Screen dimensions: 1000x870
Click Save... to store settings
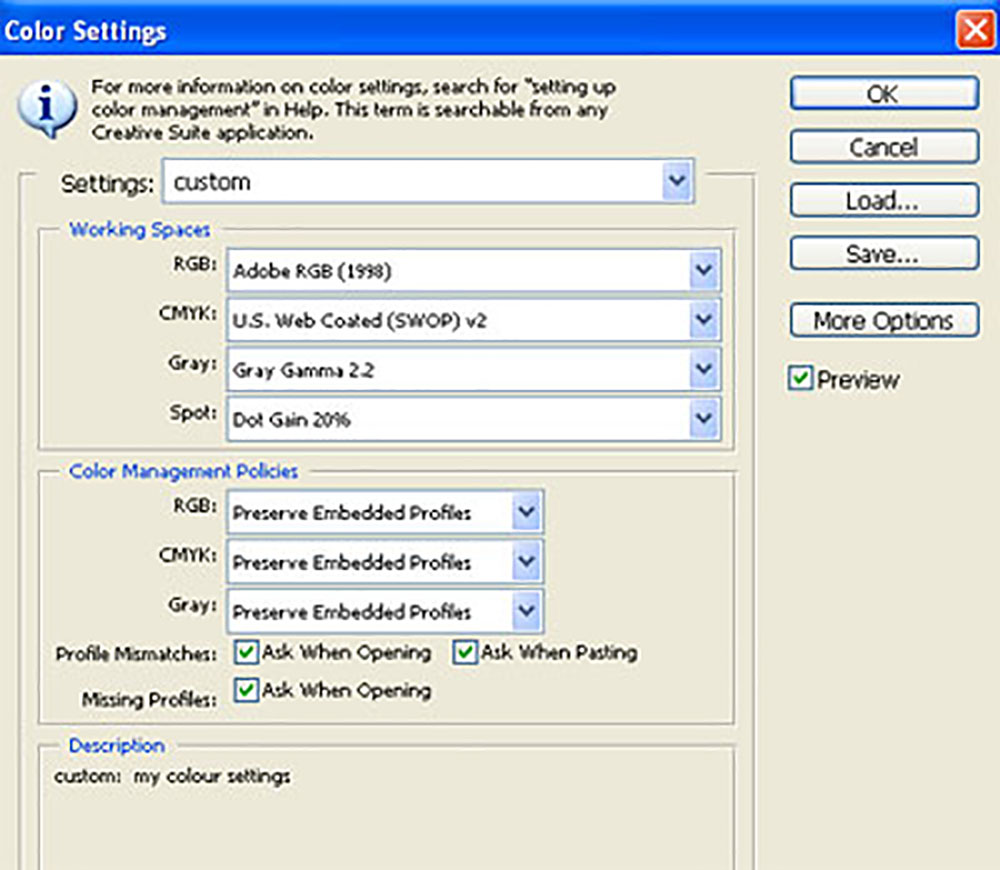pos(884,254)
